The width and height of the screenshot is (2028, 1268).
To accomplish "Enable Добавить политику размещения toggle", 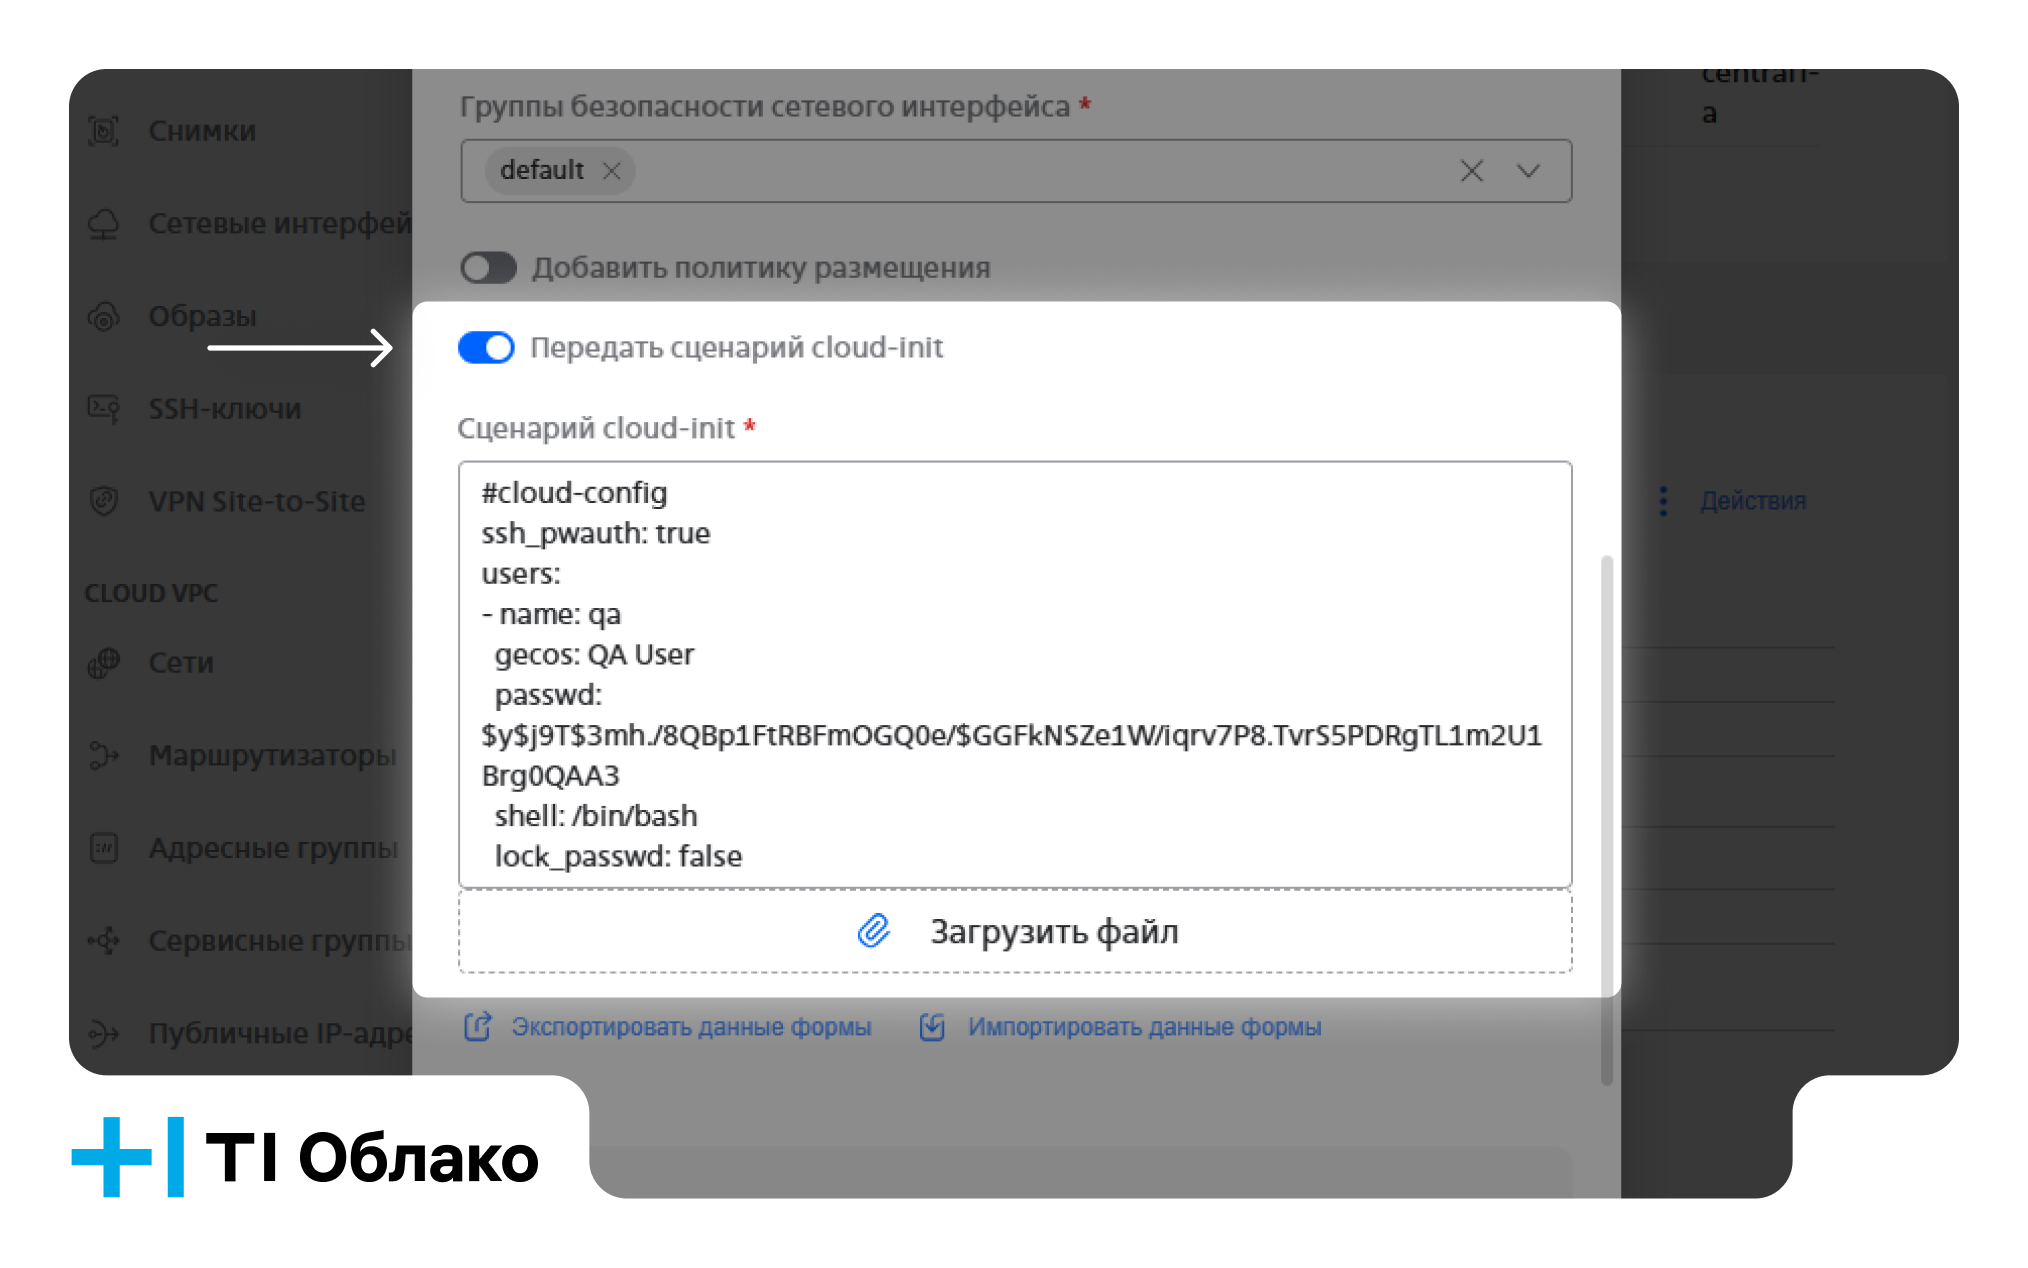I will [x=488, y=268].
